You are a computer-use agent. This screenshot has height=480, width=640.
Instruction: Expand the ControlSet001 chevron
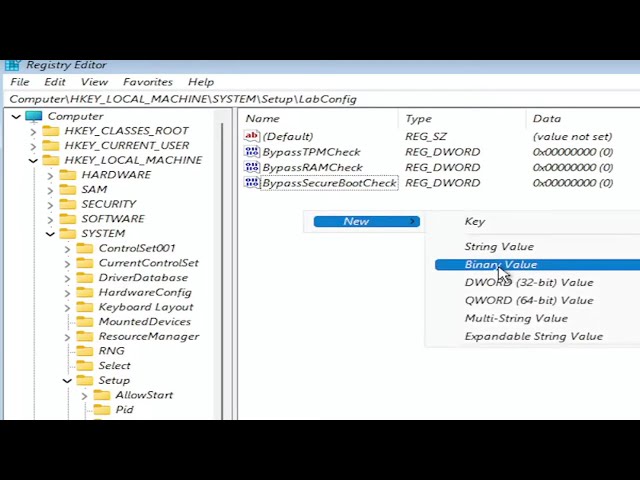(67, 249)
